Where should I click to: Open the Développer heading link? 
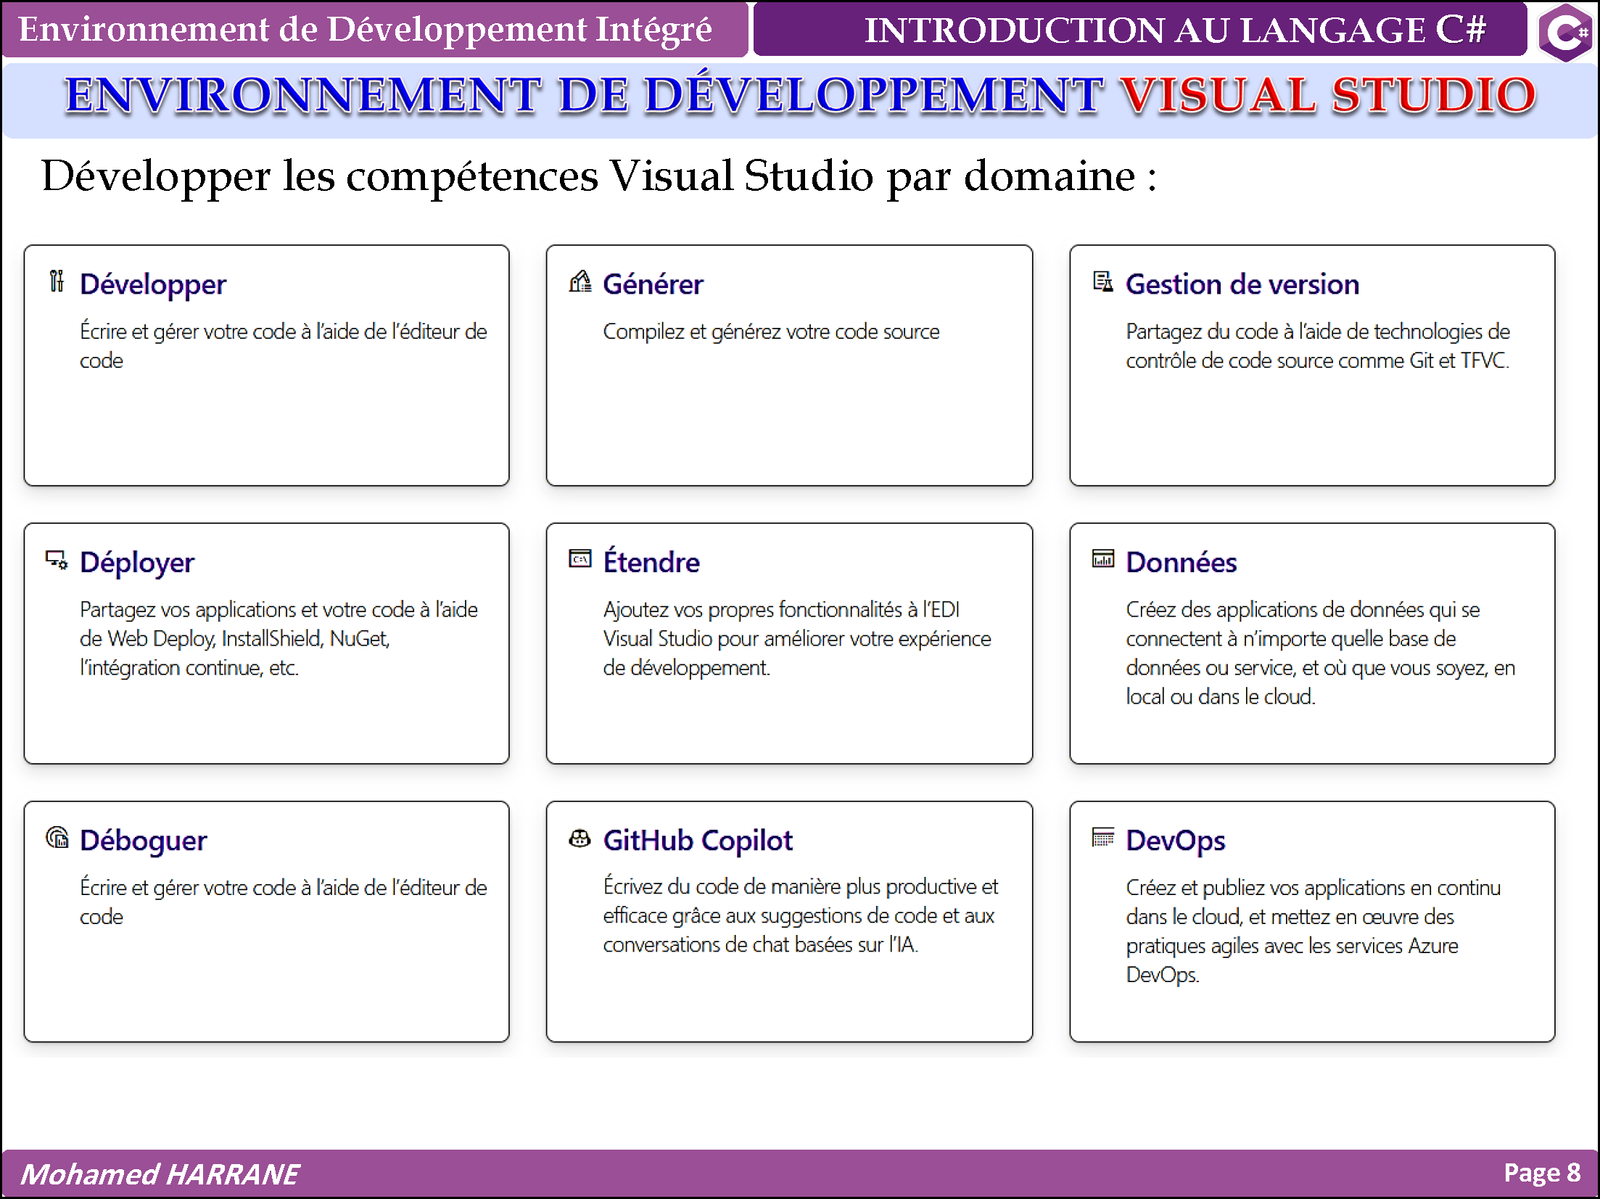pyautogui.click(x=153, y=285)
